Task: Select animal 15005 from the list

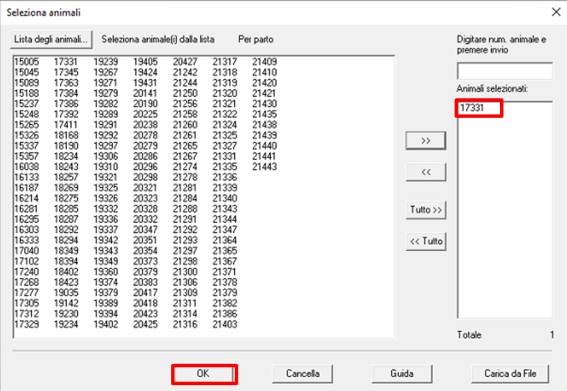Action: pyautogui.click(x=26, y=62)
